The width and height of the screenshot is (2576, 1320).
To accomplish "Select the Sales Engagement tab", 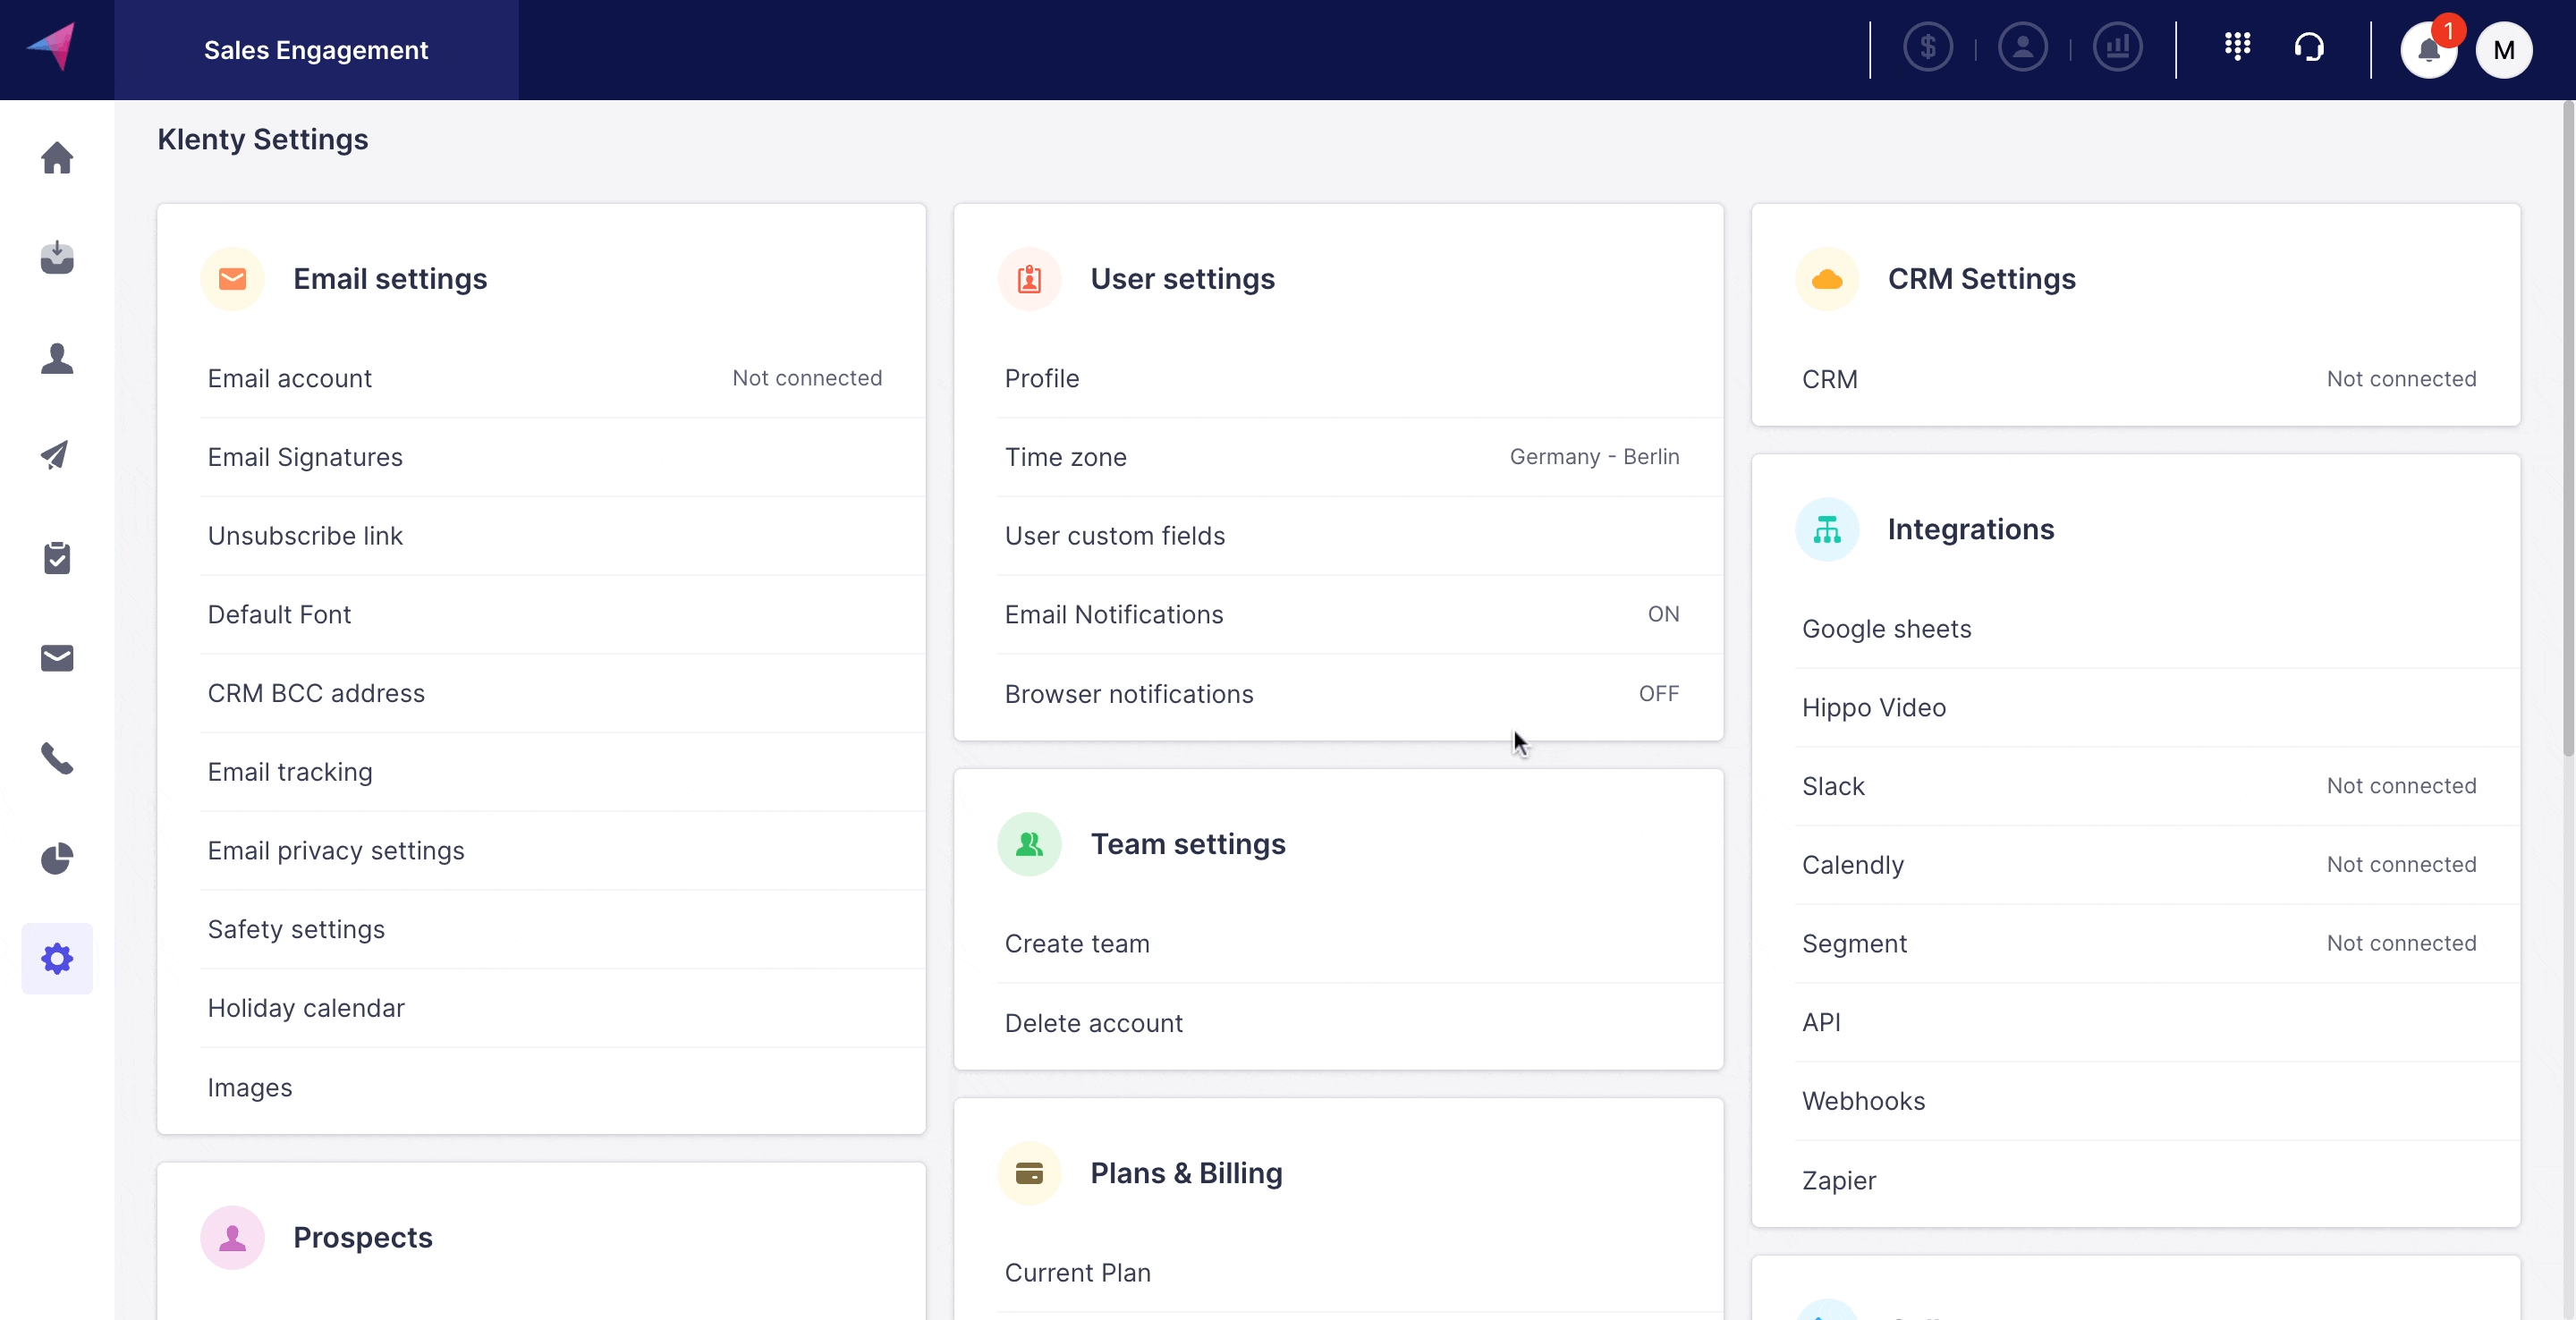I will [316, 50].
